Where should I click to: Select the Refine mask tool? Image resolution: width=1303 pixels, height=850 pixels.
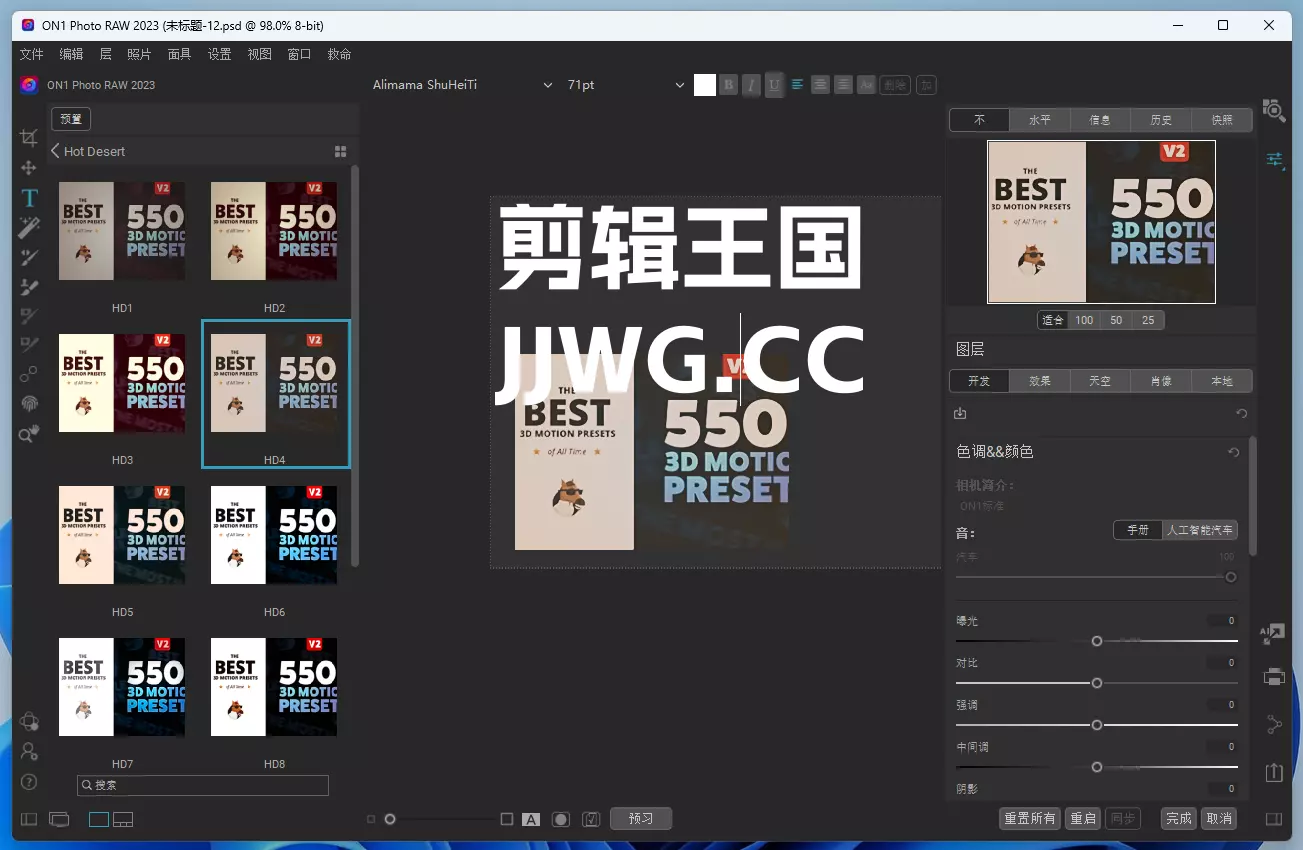pyautogui.click(x=29, y=316)
